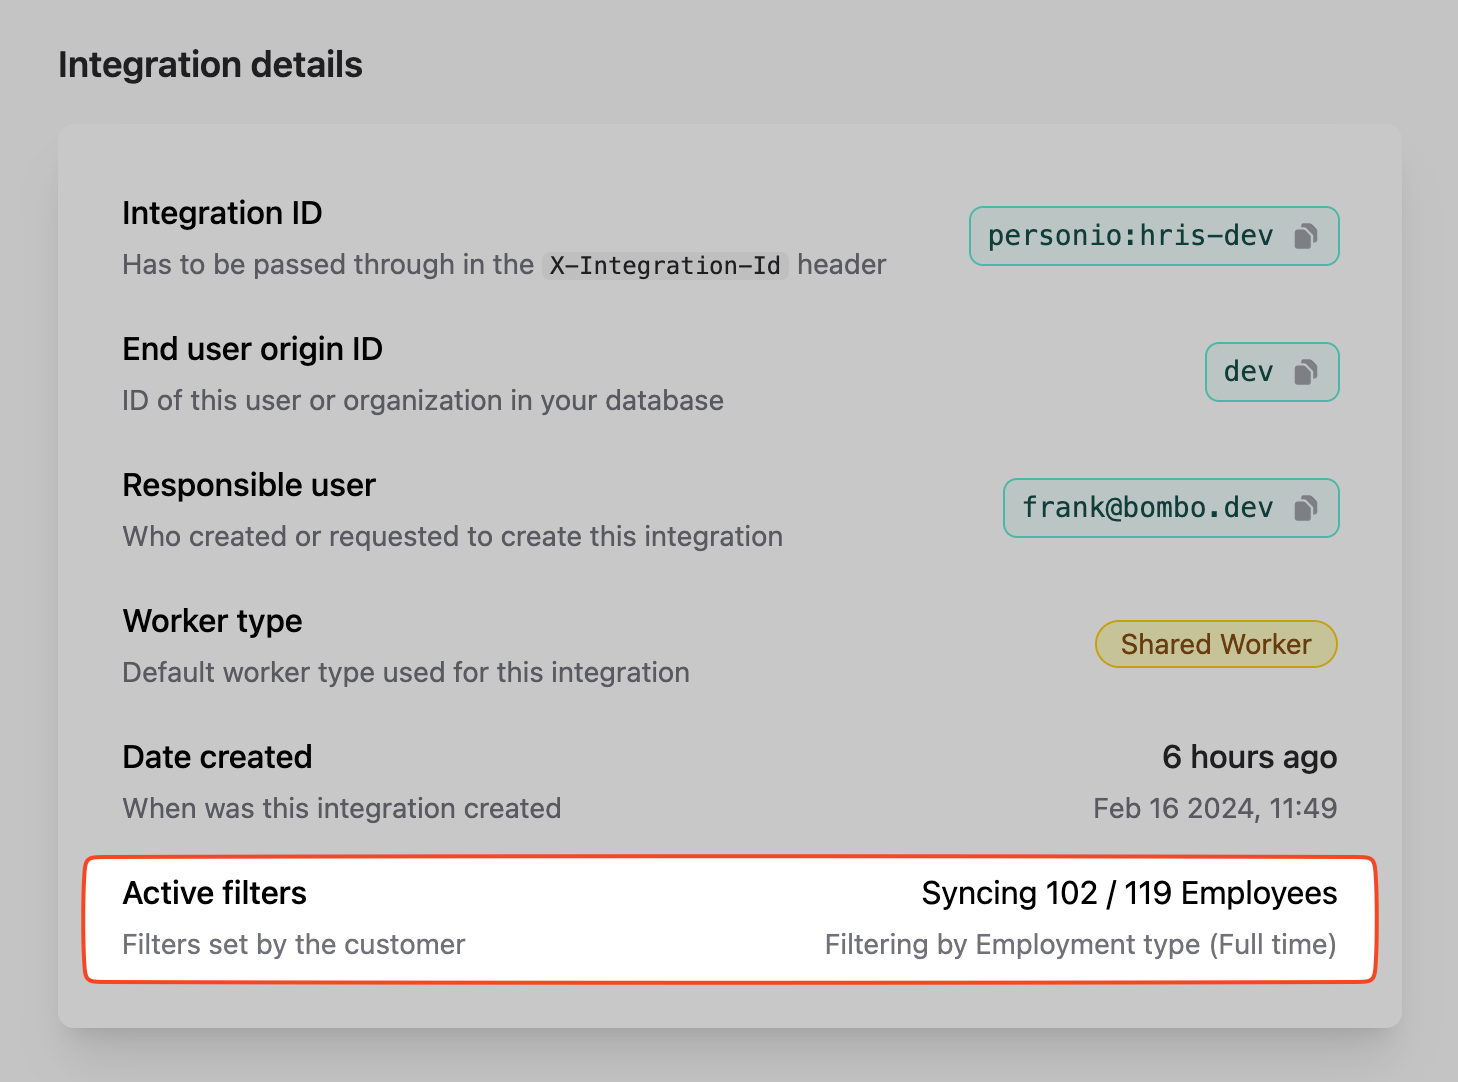Click Who created or requested description text
The height and width of the screenshot is (1082, 1458).
pos(452,536)
